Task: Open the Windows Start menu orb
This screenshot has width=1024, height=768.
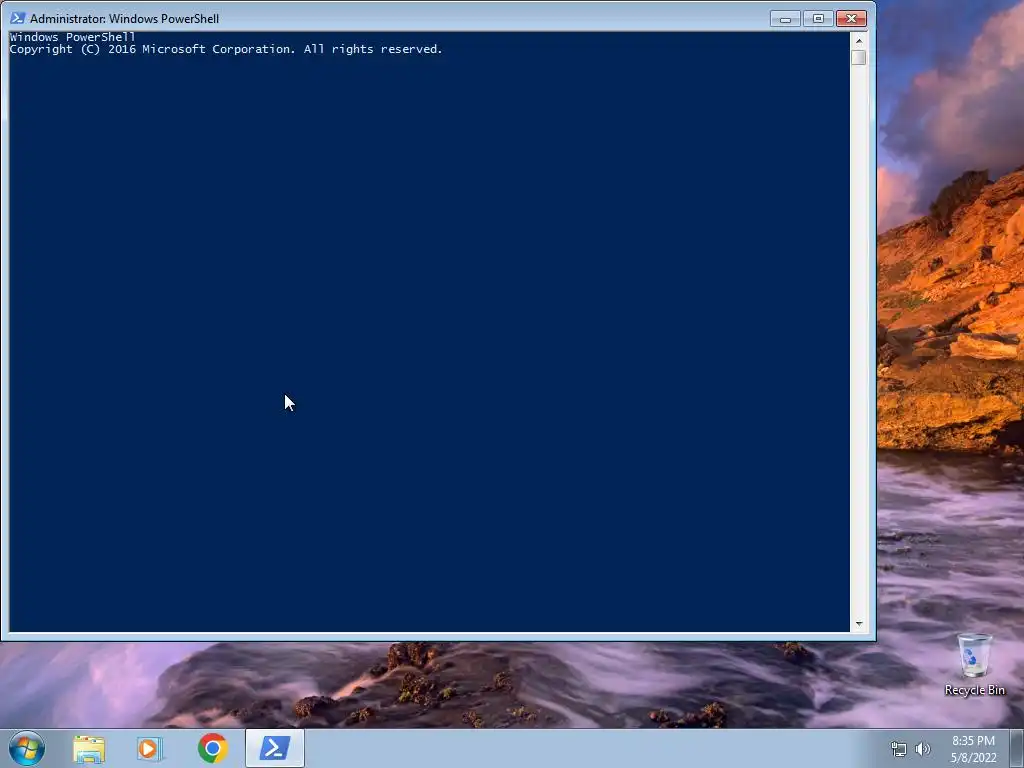Action: (x=27, y=748)
